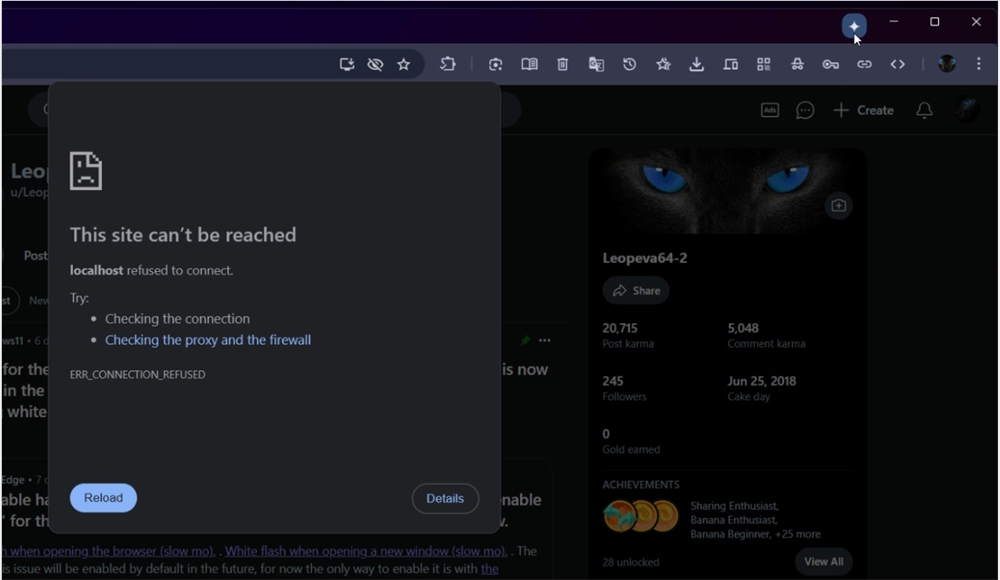Click the Details button
1000x580 pixels.
[445, 498]
